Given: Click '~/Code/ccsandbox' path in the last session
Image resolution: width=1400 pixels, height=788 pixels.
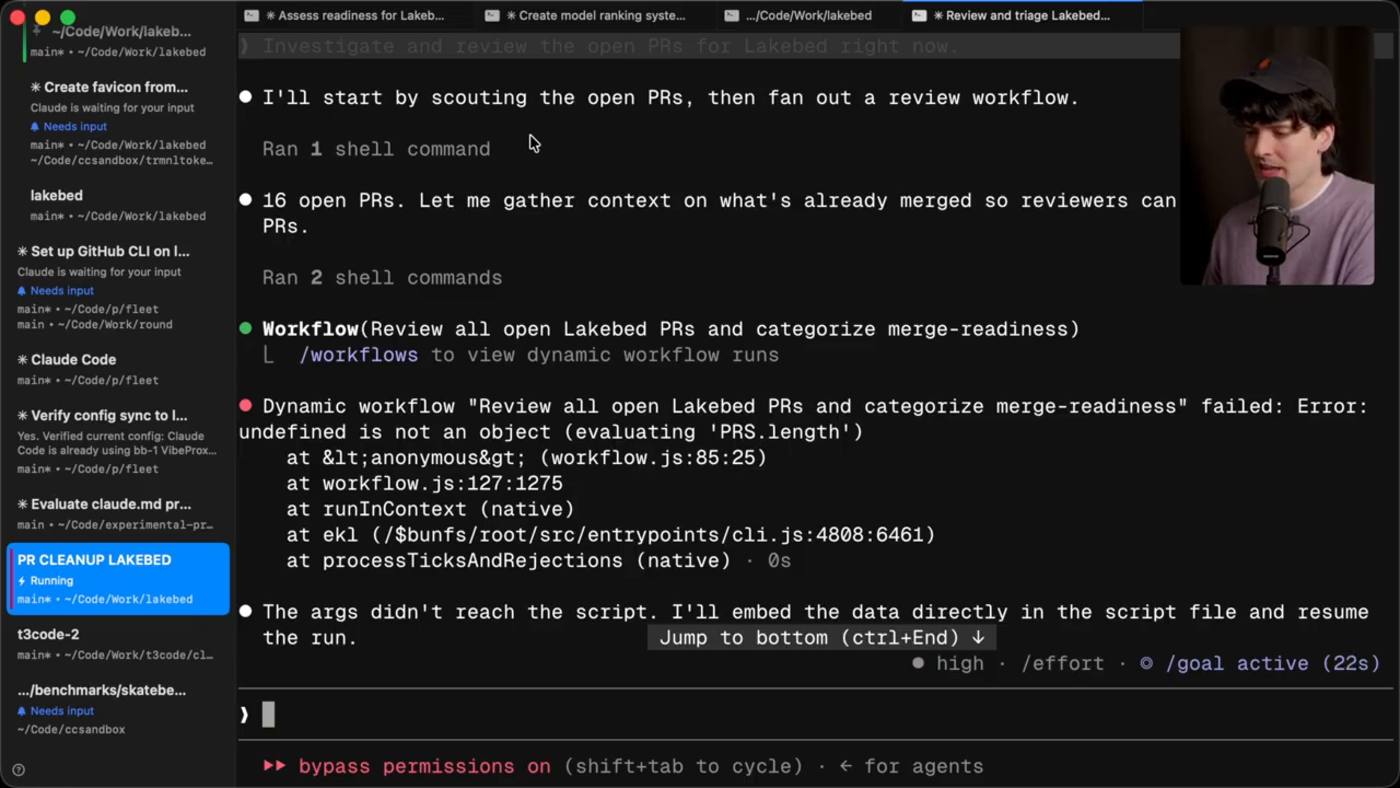Looking at the screenshot, I should [71, 730].
